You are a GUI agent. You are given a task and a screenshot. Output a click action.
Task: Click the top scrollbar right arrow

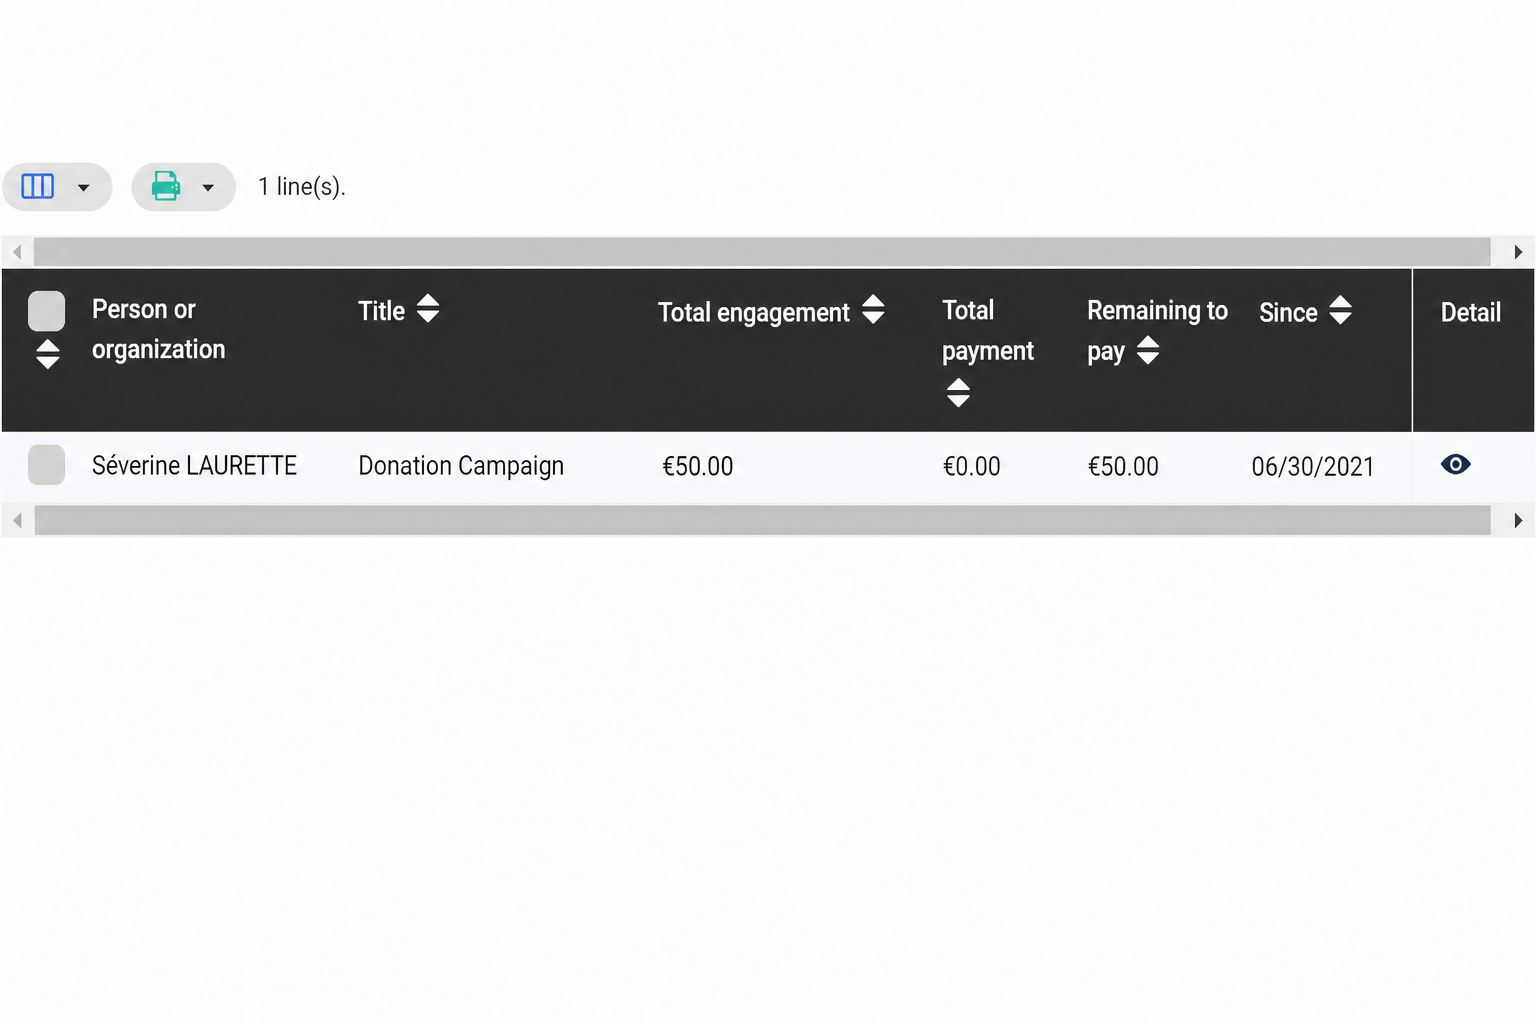(1518, 252)
